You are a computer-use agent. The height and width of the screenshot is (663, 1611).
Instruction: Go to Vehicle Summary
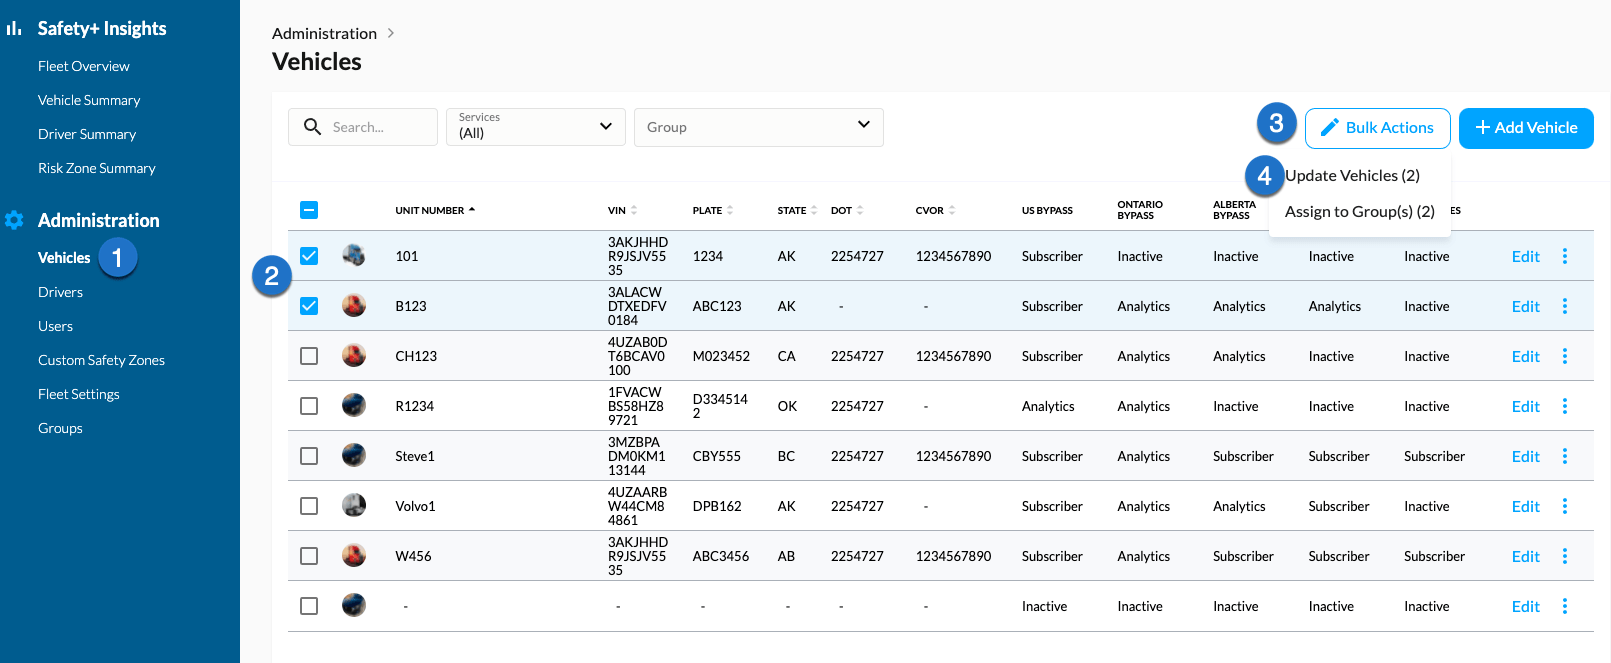tap(89, 100)
